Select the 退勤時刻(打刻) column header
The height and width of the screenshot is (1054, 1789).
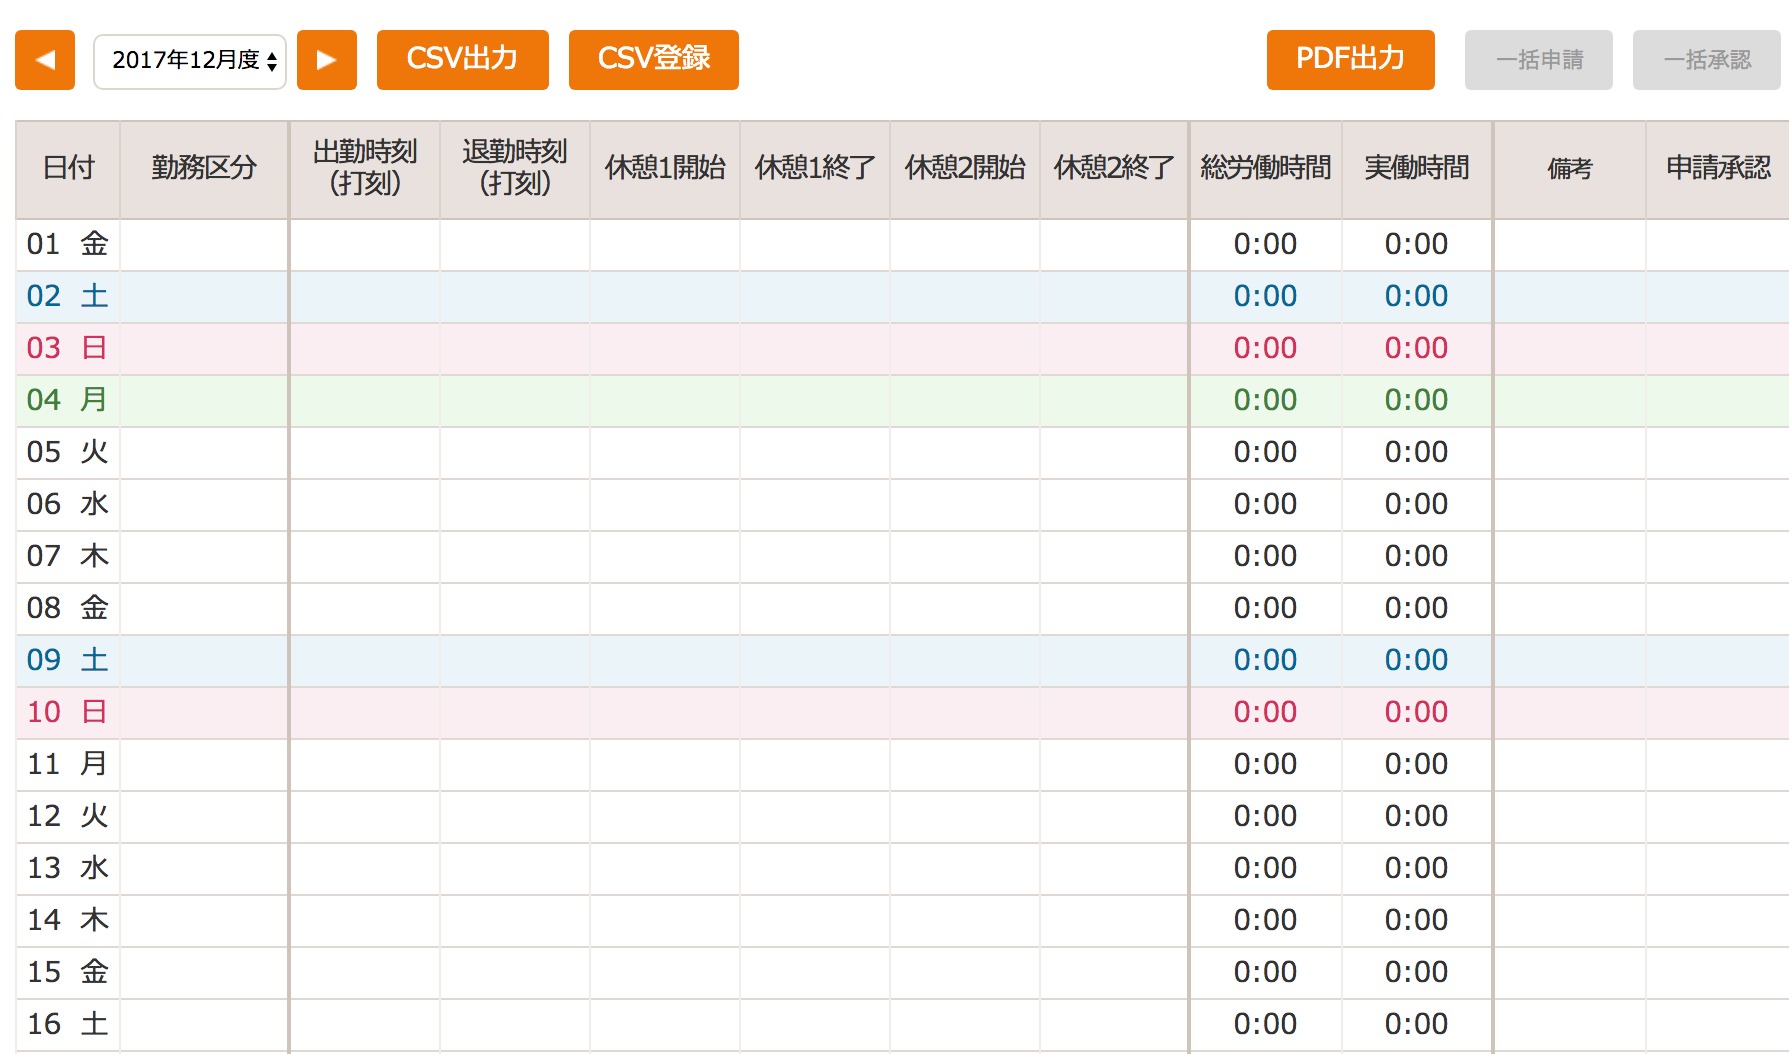(515, 169)
